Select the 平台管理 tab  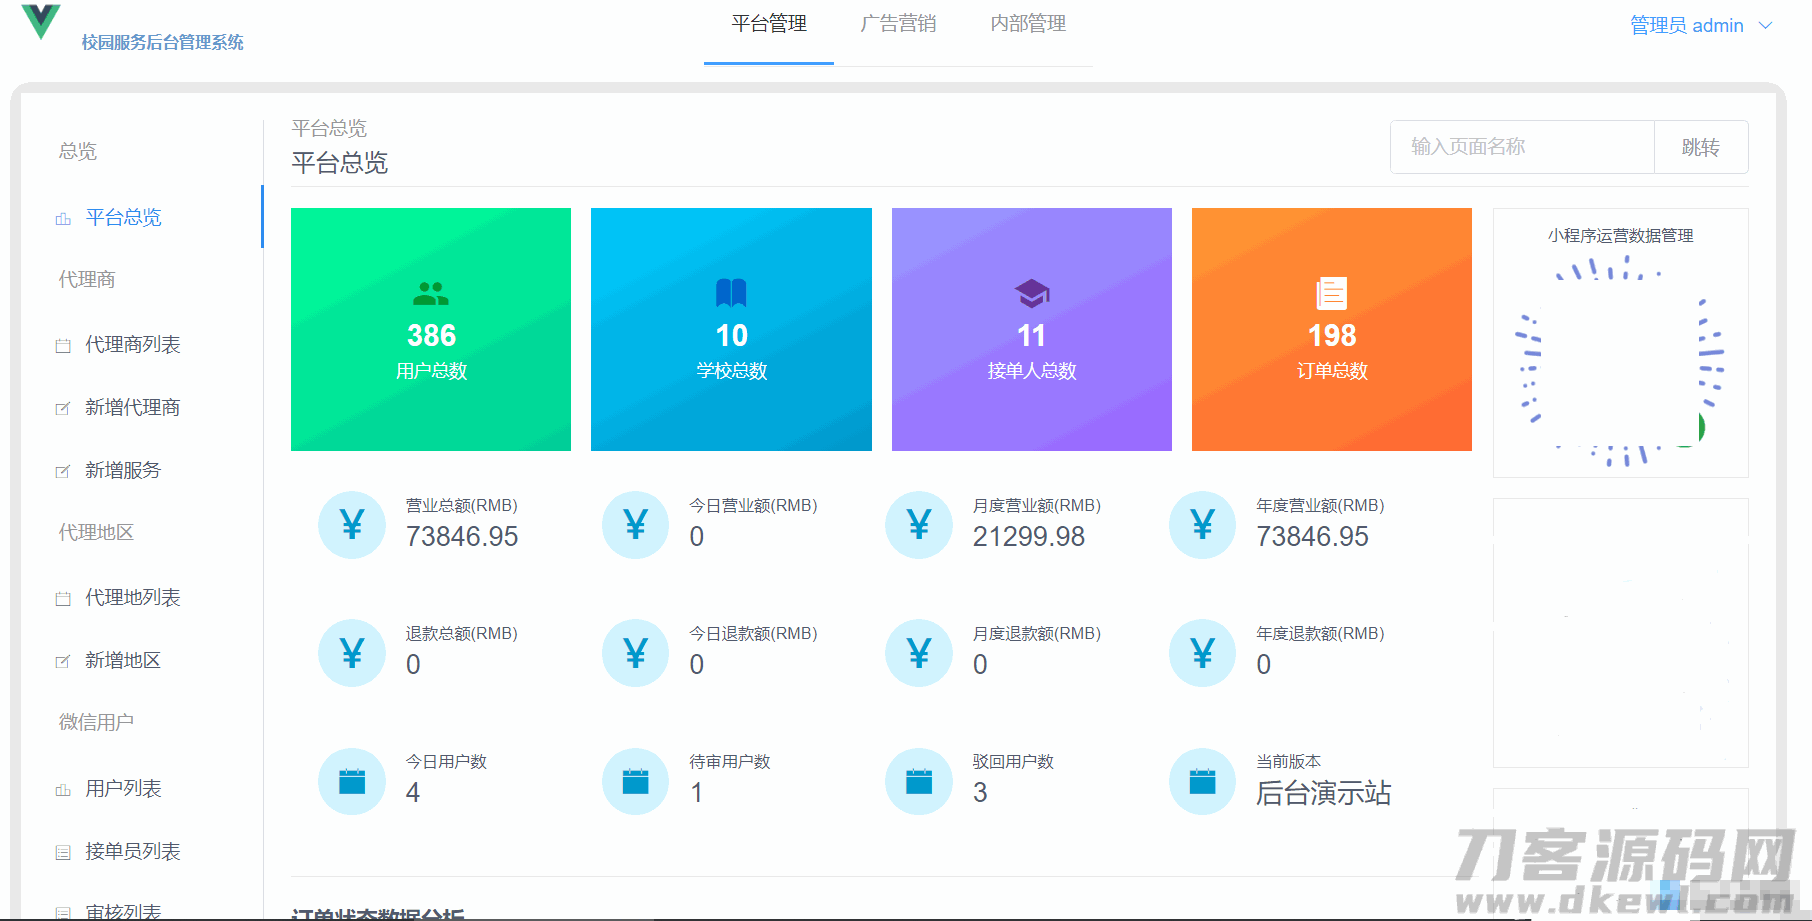click(x=769, y=24)
